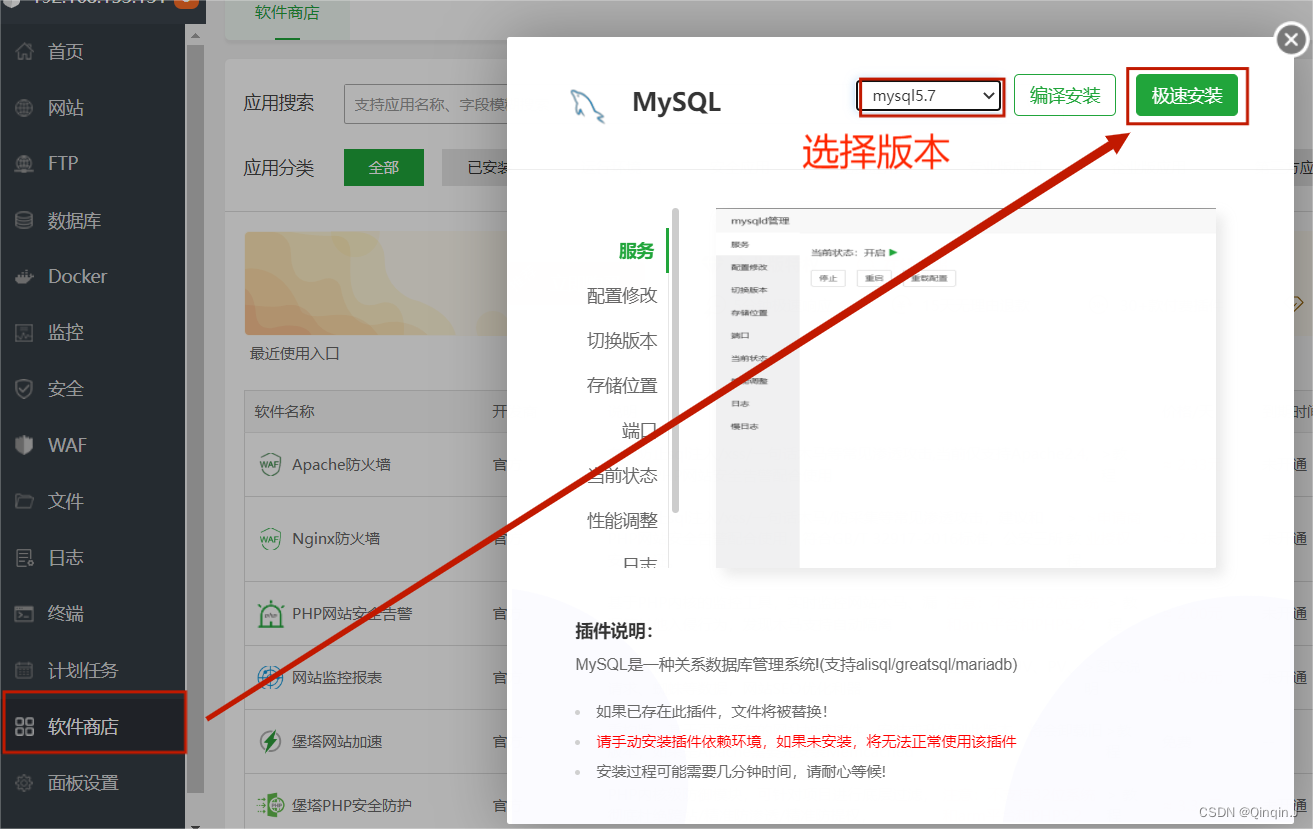Screen dimensions: 1313x829
Task: Click the dialog tab list scrollbar
Action: pyautogui.click(x=675, y=360)
